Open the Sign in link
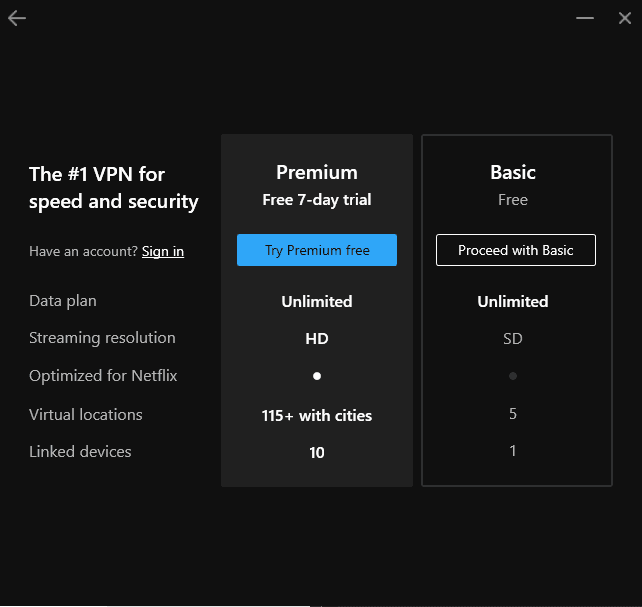642x607 pixels. (x=163, y=251)
